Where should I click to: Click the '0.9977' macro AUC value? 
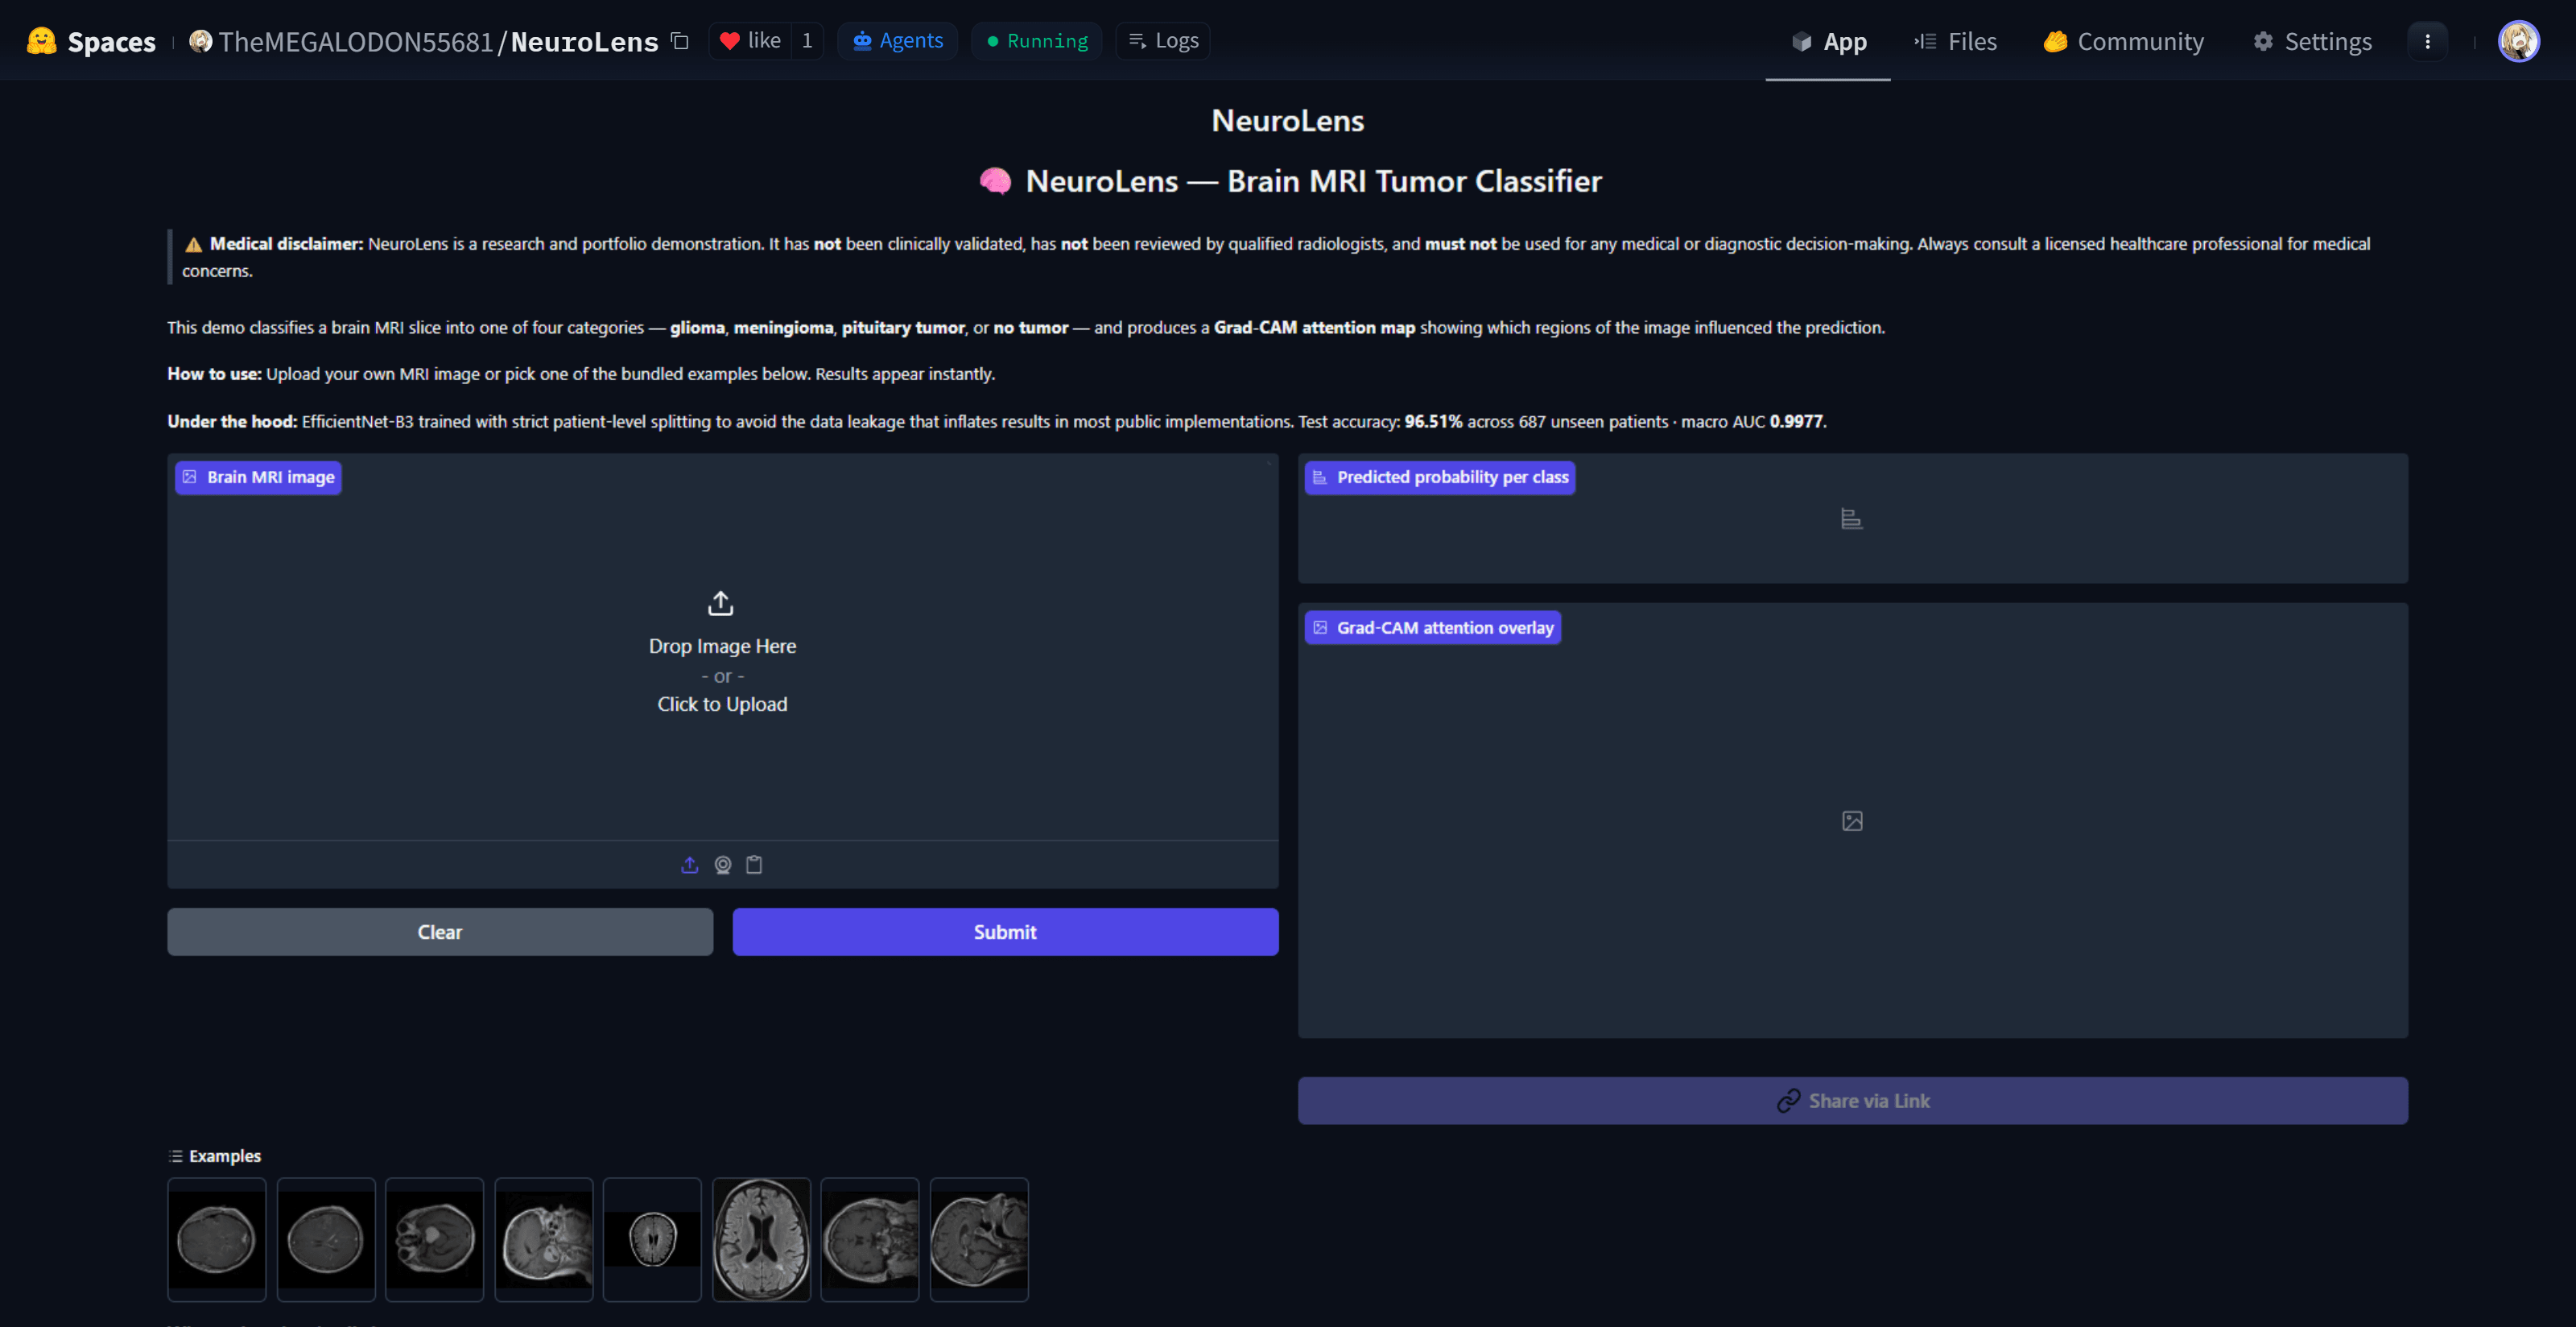pyautogui.click(x=1797, y=422)
